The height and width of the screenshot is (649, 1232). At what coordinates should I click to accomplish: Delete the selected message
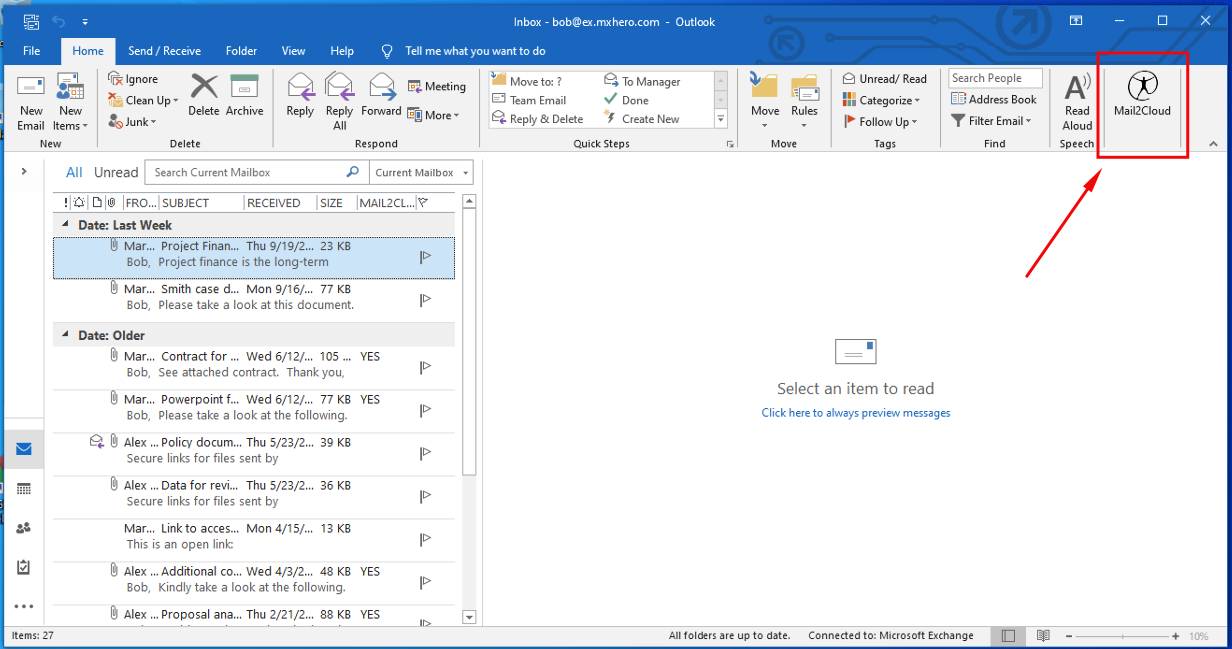click(204, 95)
